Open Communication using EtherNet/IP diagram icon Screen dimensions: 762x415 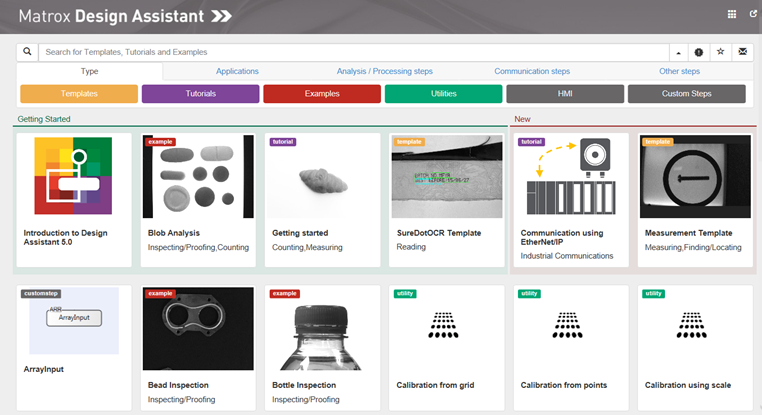(x=571, y=176)
